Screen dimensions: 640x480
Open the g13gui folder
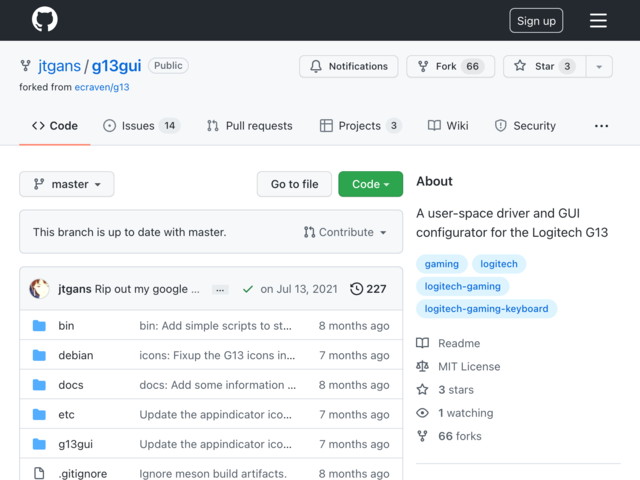coord(76,444)
